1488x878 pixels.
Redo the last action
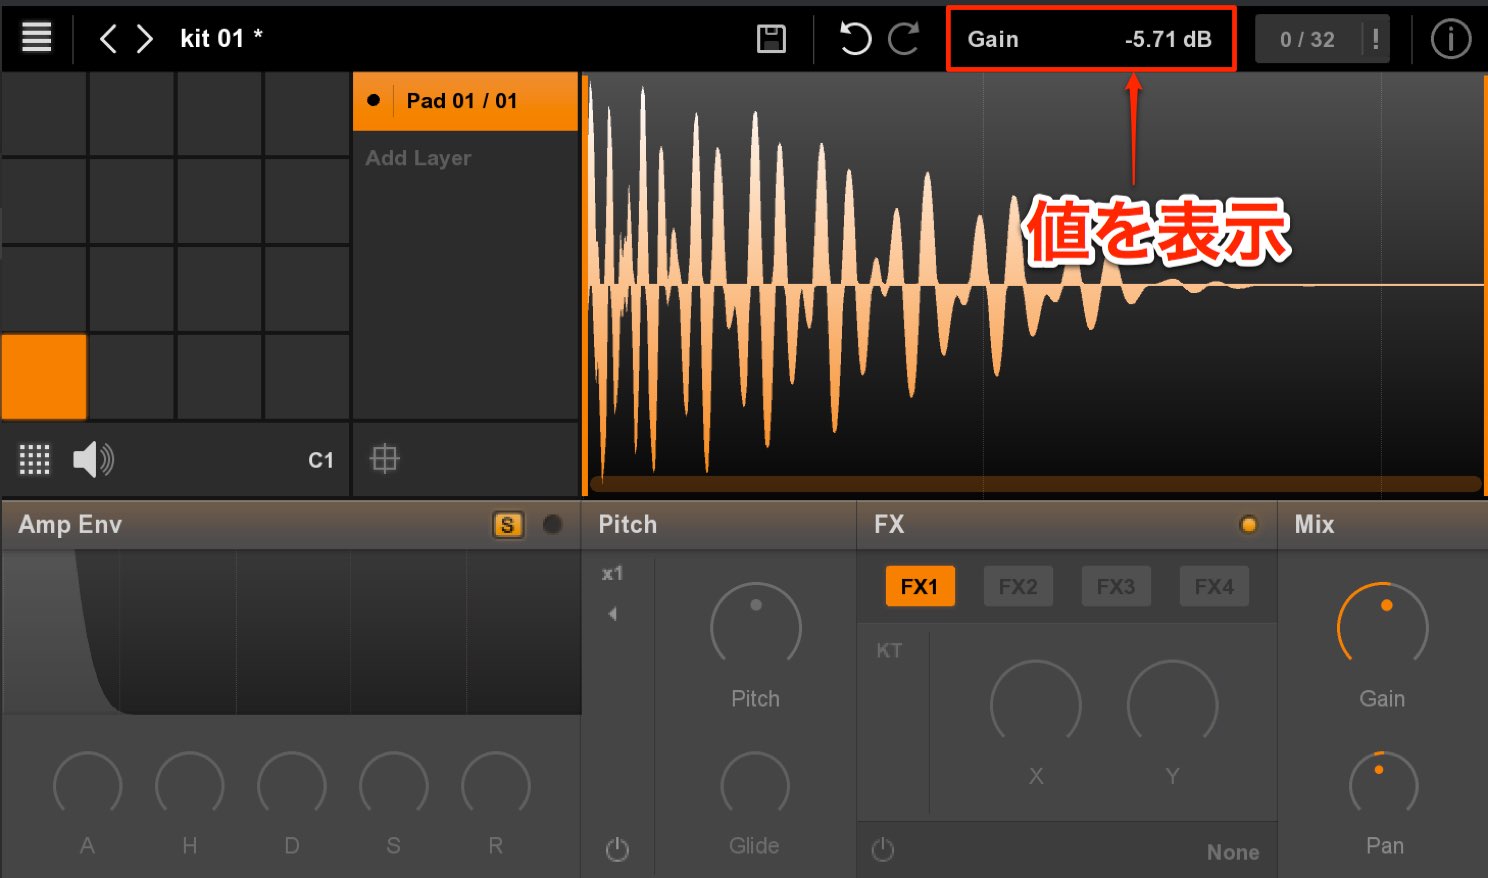[904, 39]
